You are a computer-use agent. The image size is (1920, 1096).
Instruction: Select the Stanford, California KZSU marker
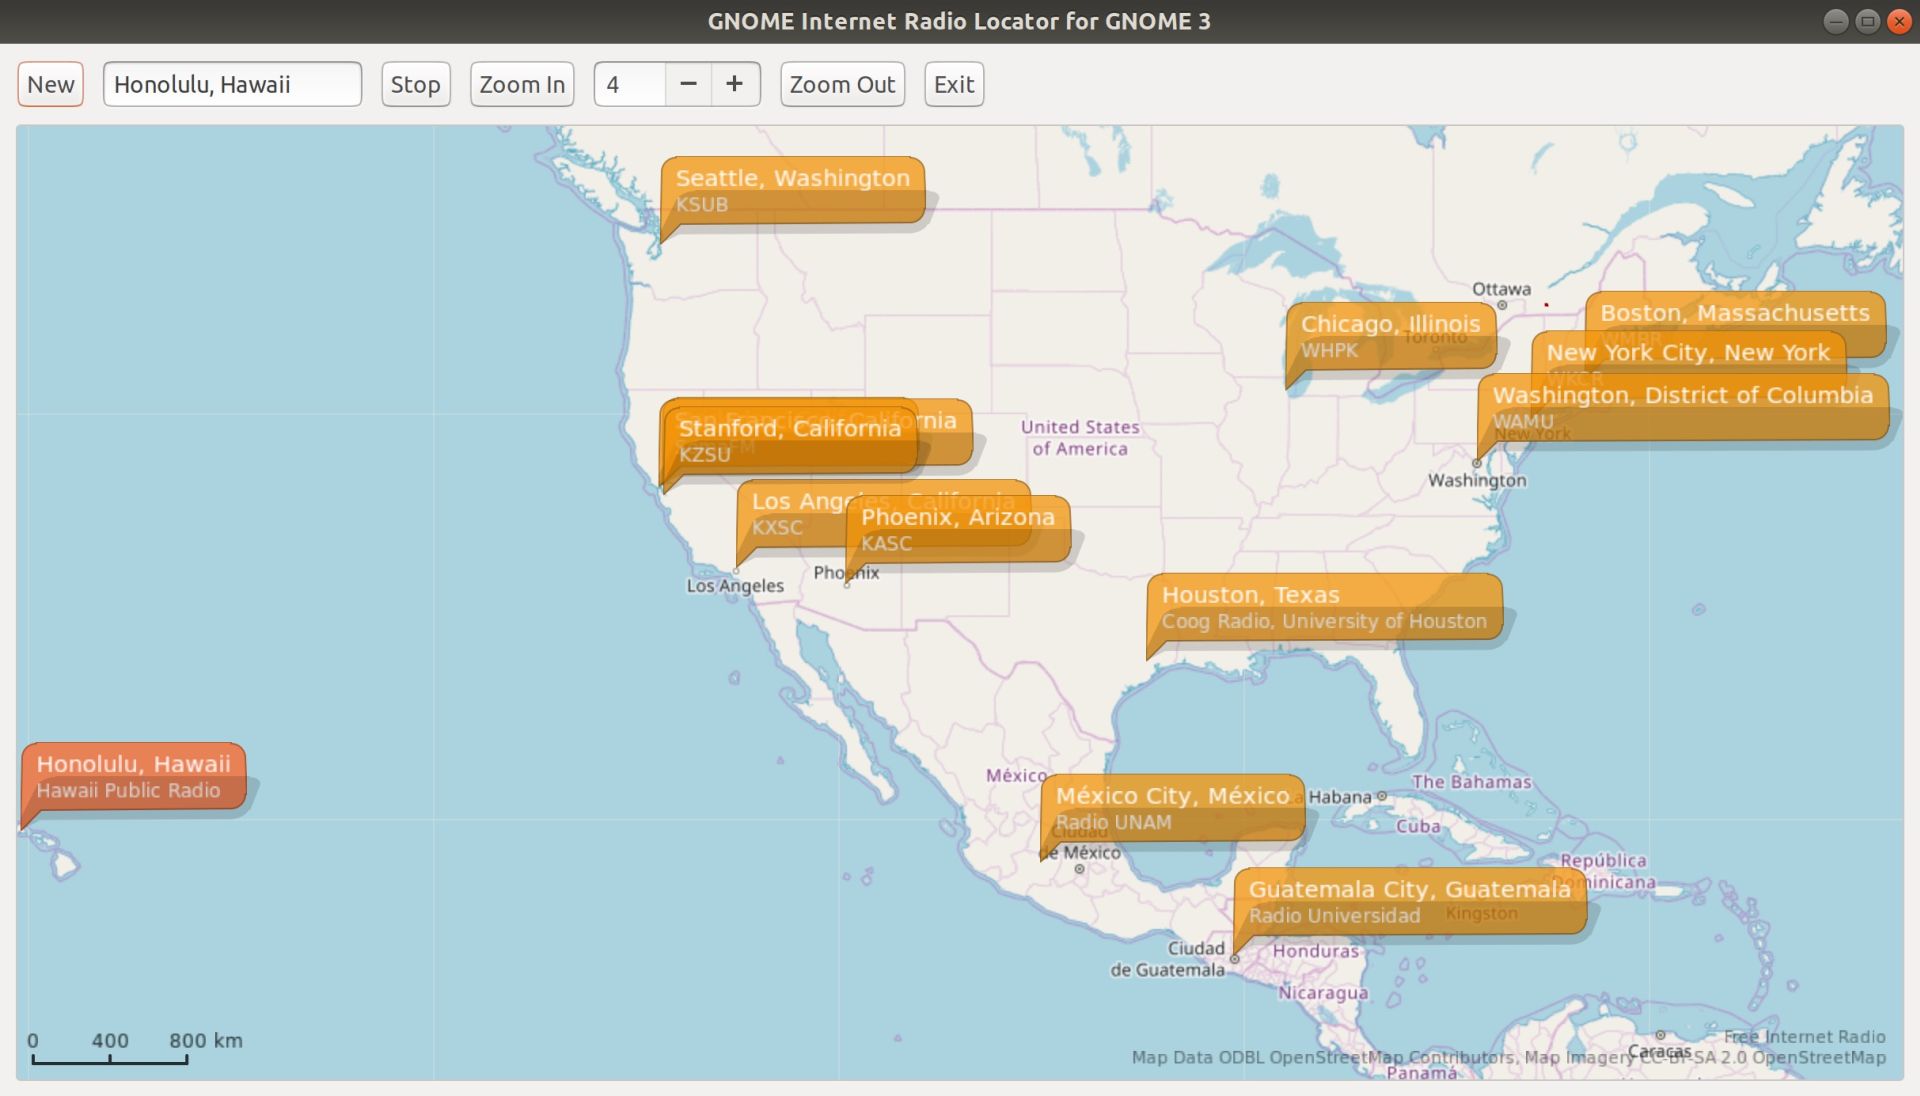pyautogui.click(x=789, y=440)
